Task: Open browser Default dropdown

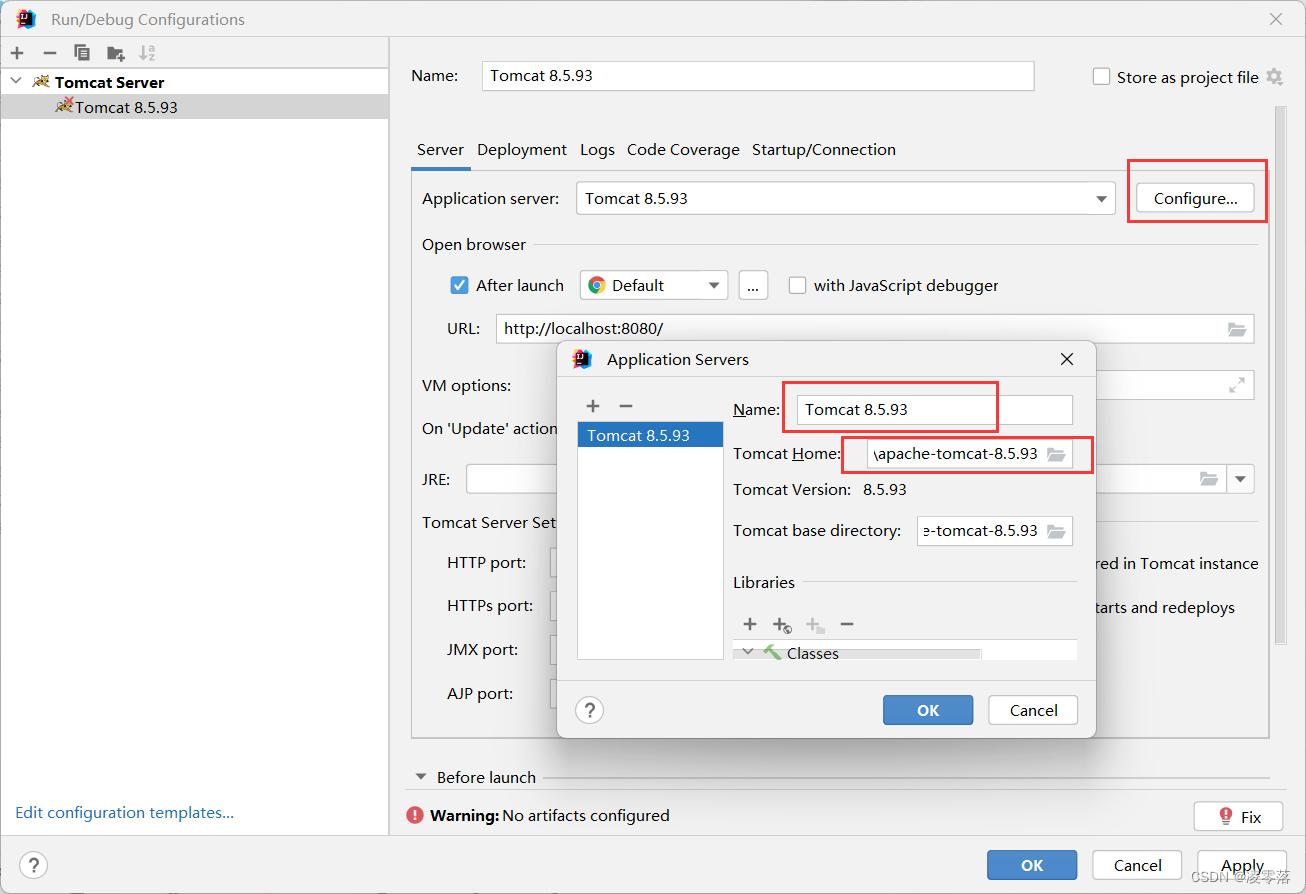Action: coord(654,285)
